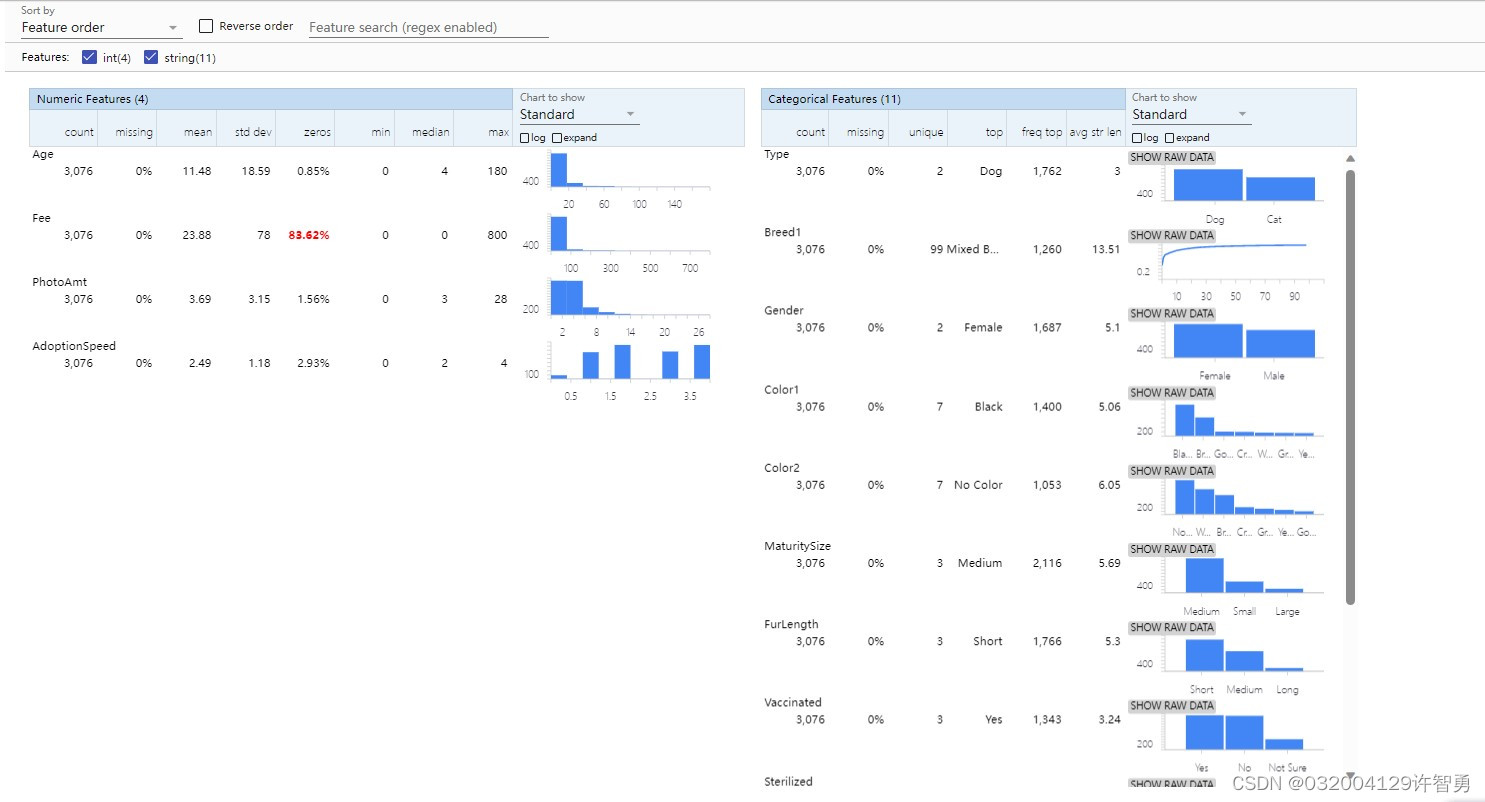Viewport: 1485px width, 802px height.
Task: Click the Age max value 180
Action: [497, 171]
